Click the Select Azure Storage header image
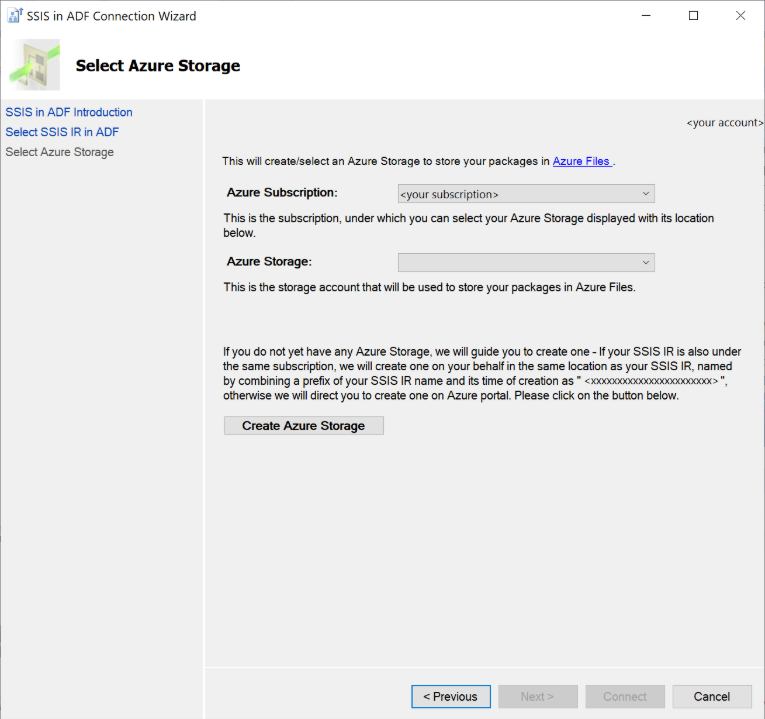The height and width of the screenshot is (719, 765). pyautogui.click(x=35, y=65)
